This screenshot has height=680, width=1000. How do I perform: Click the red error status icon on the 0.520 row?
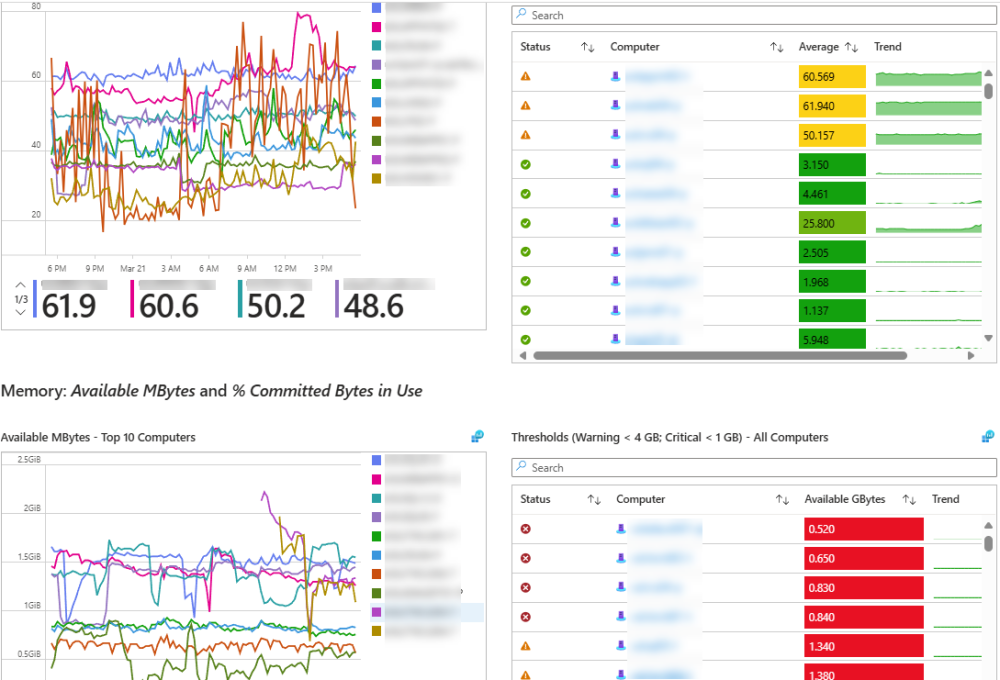click(525, 529)
